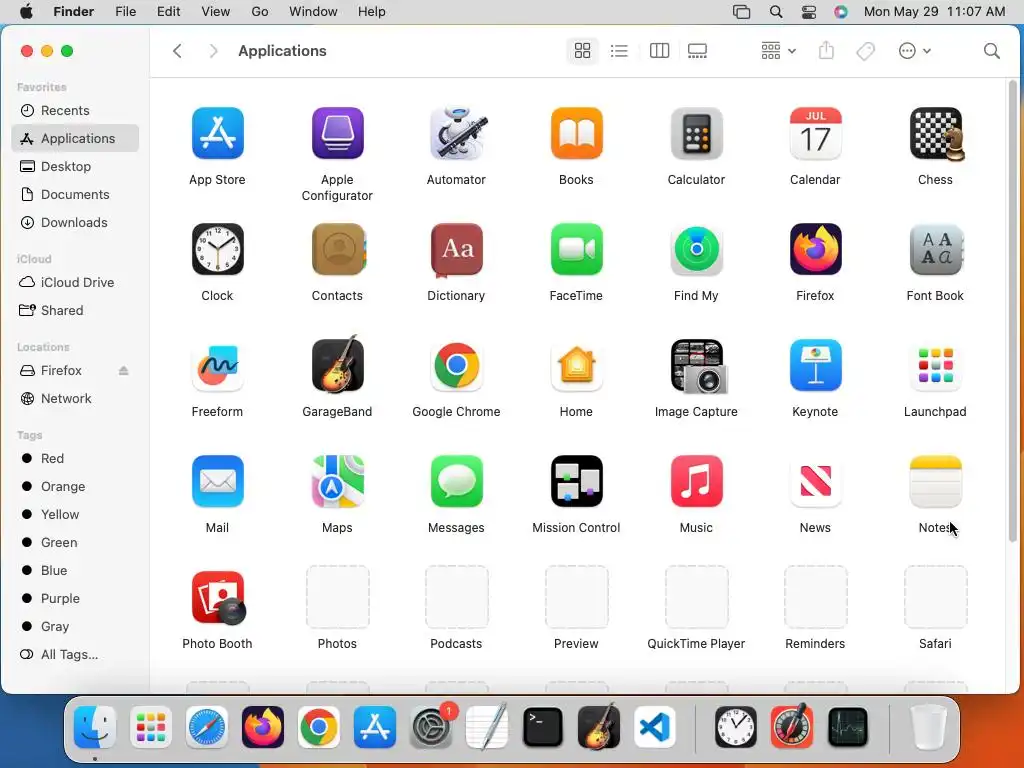Select the Blue tag in sidebar
Screen dimensions: 1024x768
tap(75, 570)
